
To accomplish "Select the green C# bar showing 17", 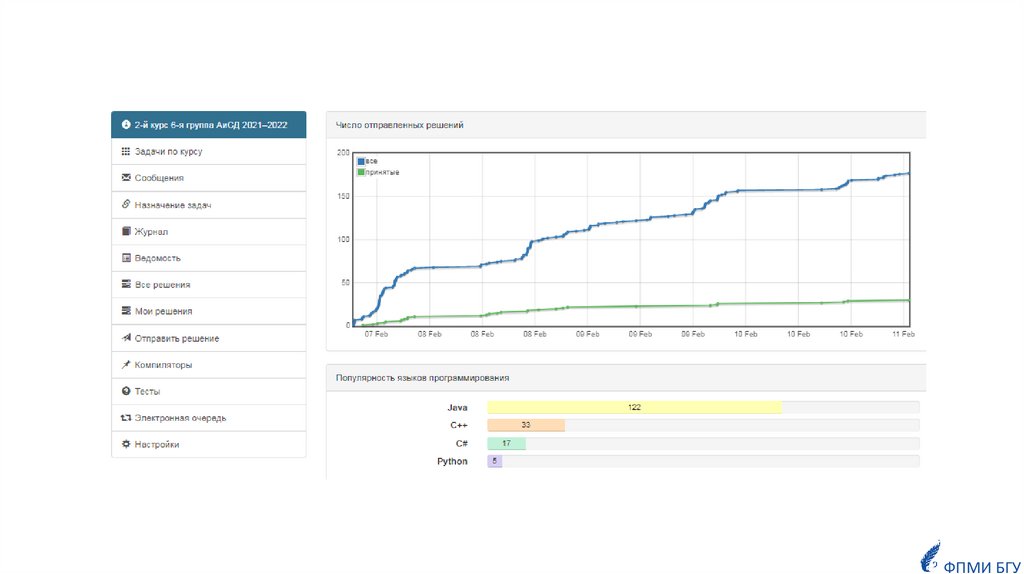I will click(x=506, y=444).
